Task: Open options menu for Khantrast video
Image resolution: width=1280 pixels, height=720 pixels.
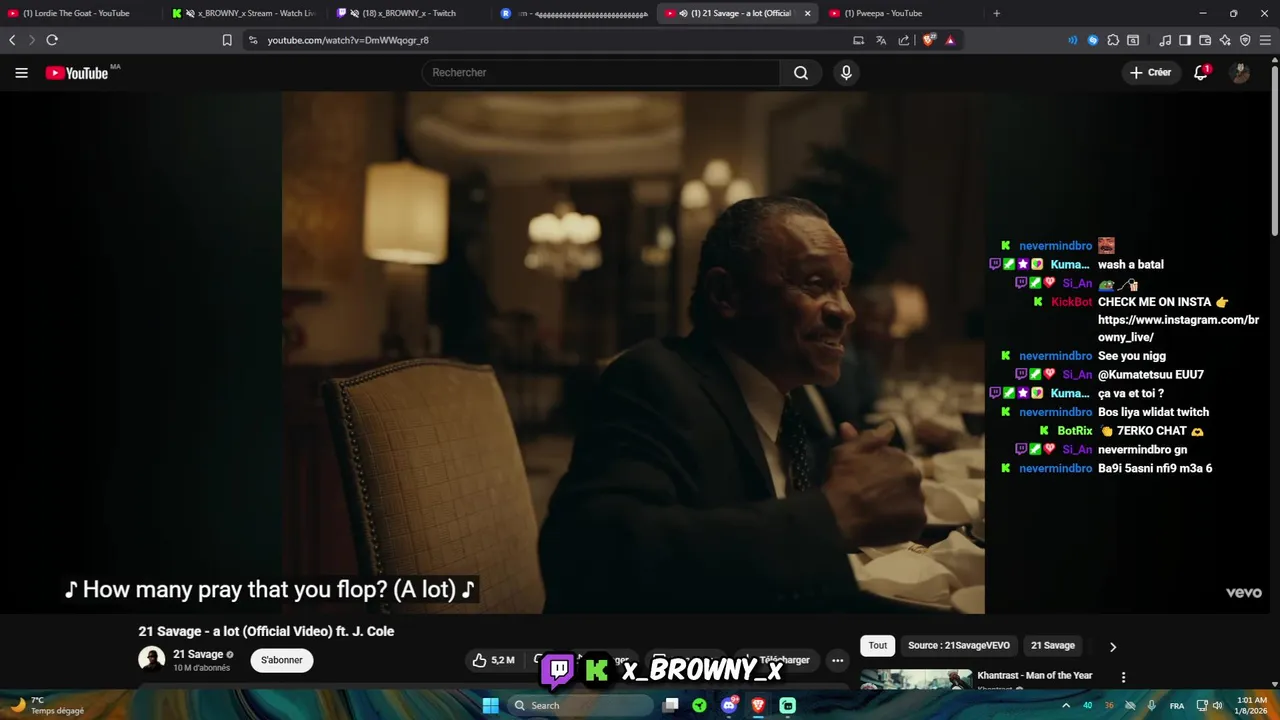Action: pyautogui.click(x=1123, y=677)
